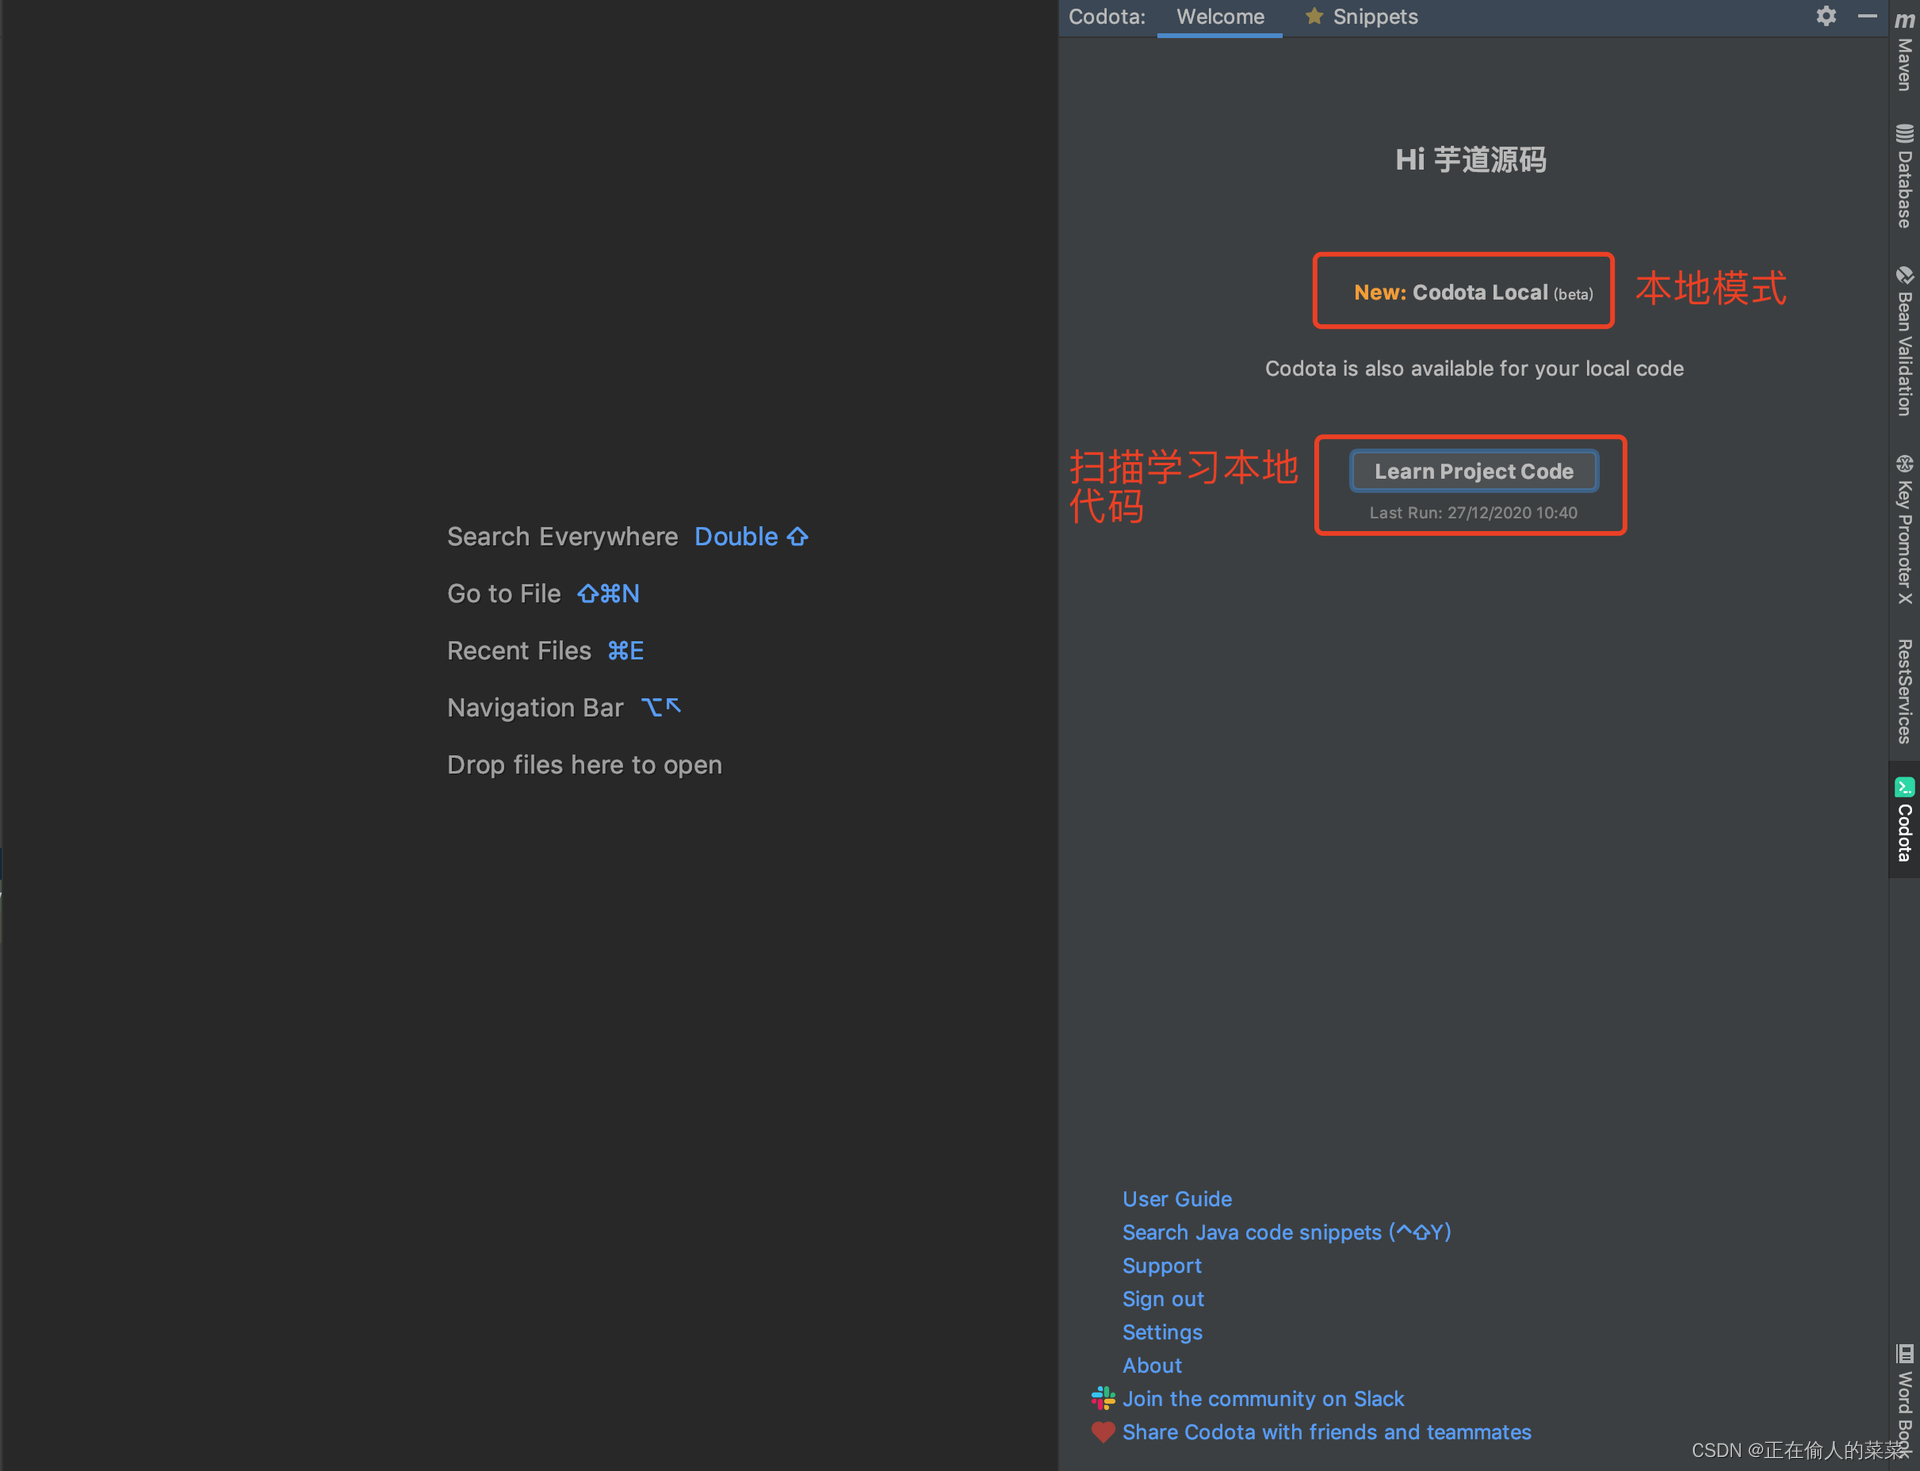Open the User Guide link
Image resolution: width=1920 pixels, height=1471 pixels.
(x=1179, y=1198)
